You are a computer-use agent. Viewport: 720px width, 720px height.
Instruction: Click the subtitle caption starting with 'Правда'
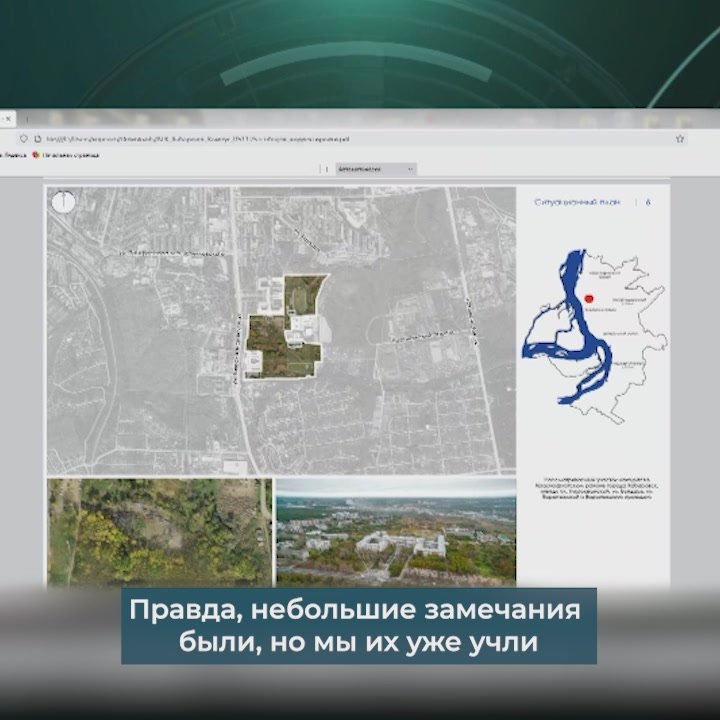(359, 626)
